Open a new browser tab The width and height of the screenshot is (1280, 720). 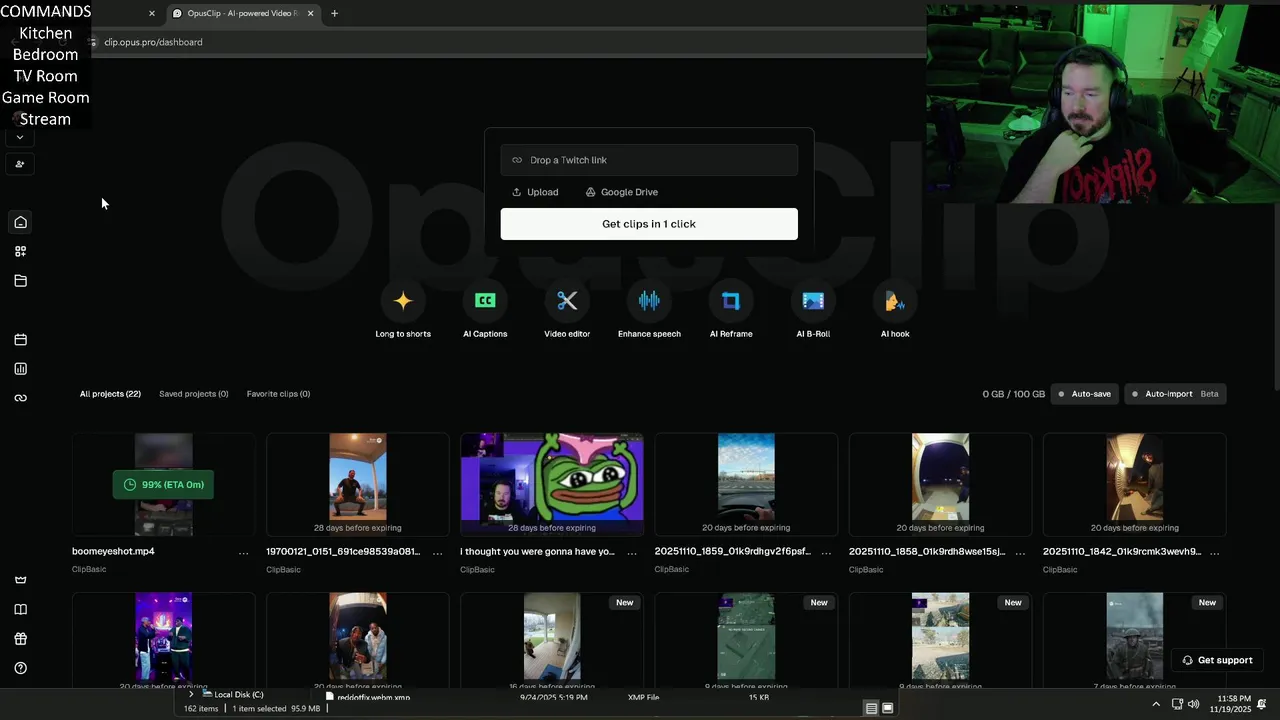pos(334,13)
